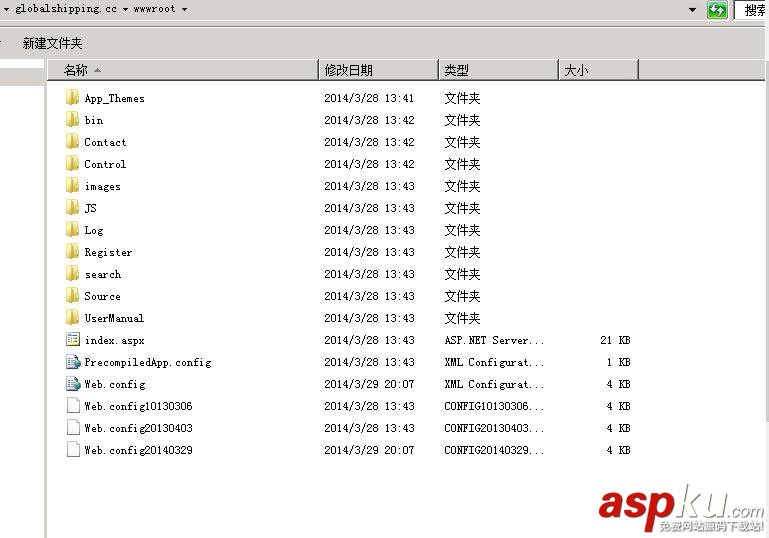
Task: Select the Control folder icon
Action: click(73, 164)
